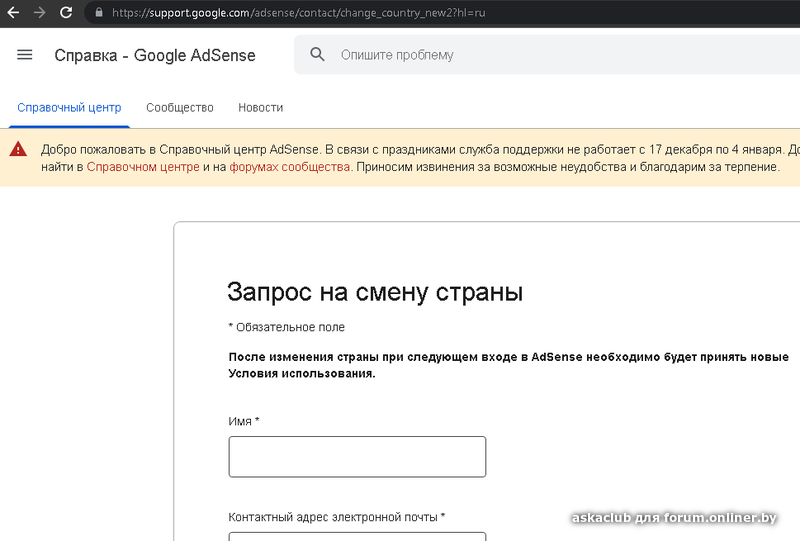Open the 'Сообщество' tab
This screenshot has width=800, height=541.
coord(180,108)
